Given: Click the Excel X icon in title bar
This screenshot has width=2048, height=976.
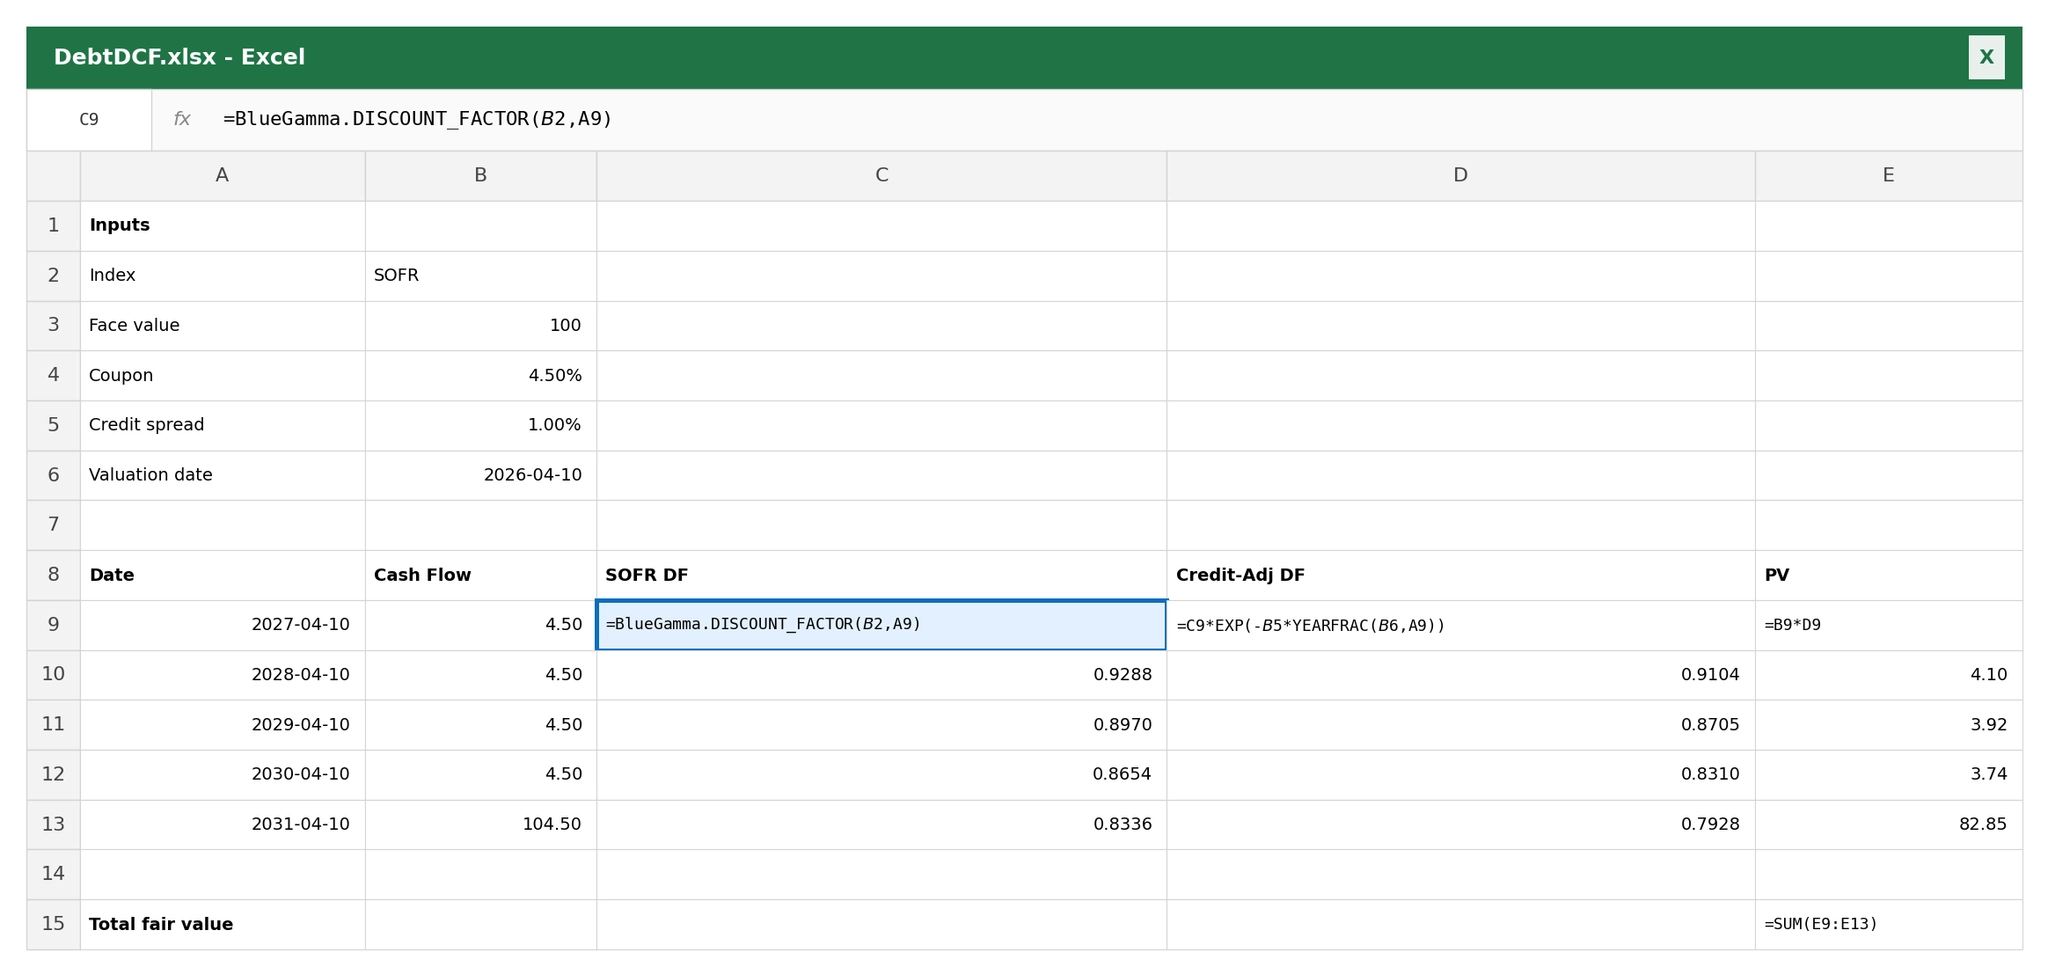Looking at the screenshot, I should click(x=1986, y=57).
